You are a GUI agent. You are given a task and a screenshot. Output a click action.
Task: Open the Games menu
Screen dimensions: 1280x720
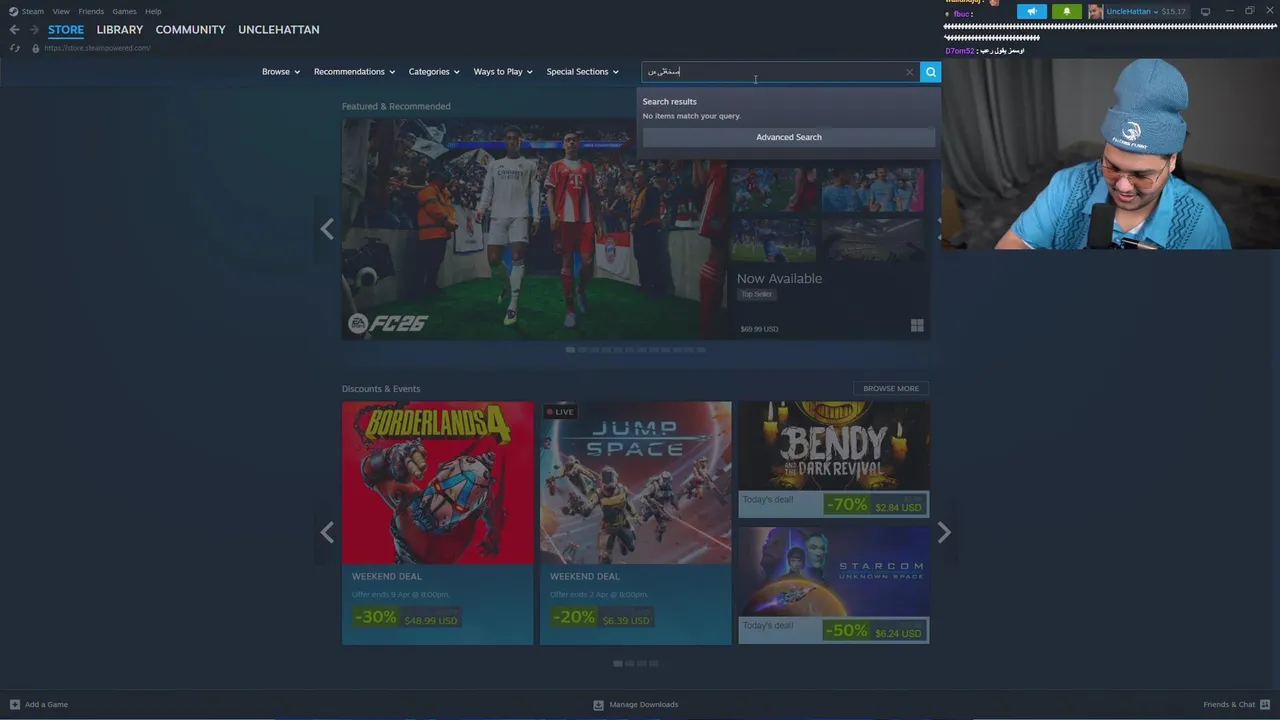click(x=124, y=12)
